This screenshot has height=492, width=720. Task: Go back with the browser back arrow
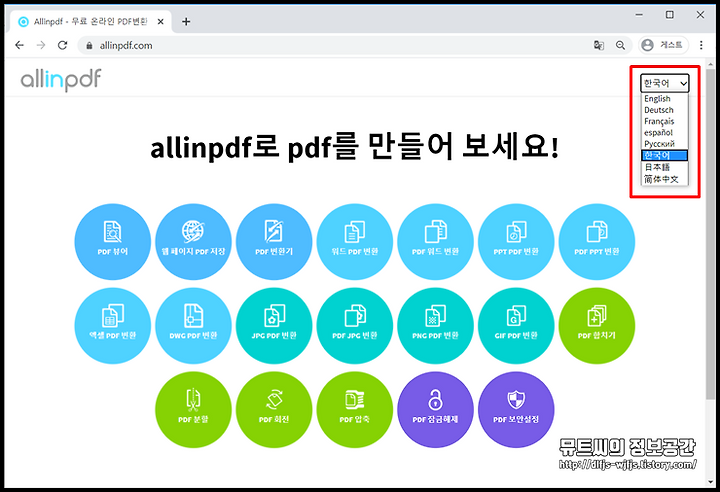coord(19,45)
